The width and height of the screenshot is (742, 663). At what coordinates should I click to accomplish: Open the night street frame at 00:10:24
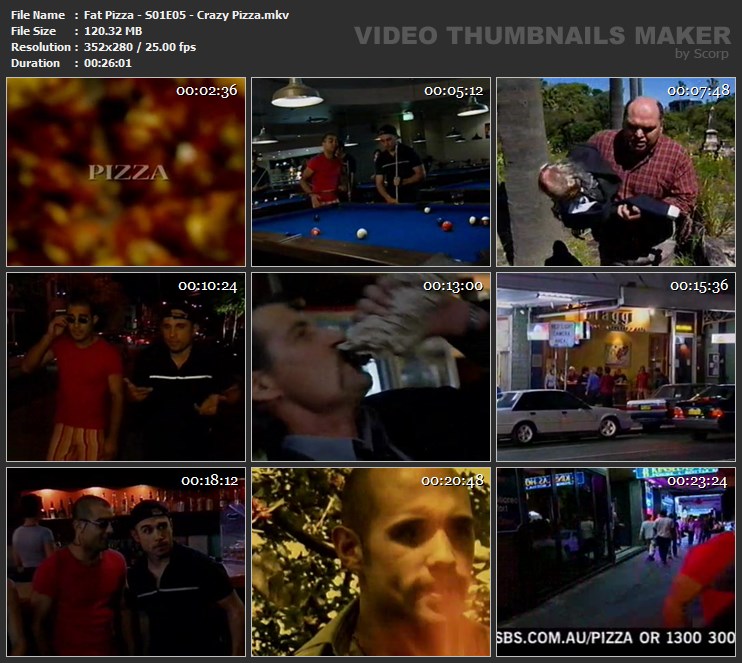(x=126, y=367)
